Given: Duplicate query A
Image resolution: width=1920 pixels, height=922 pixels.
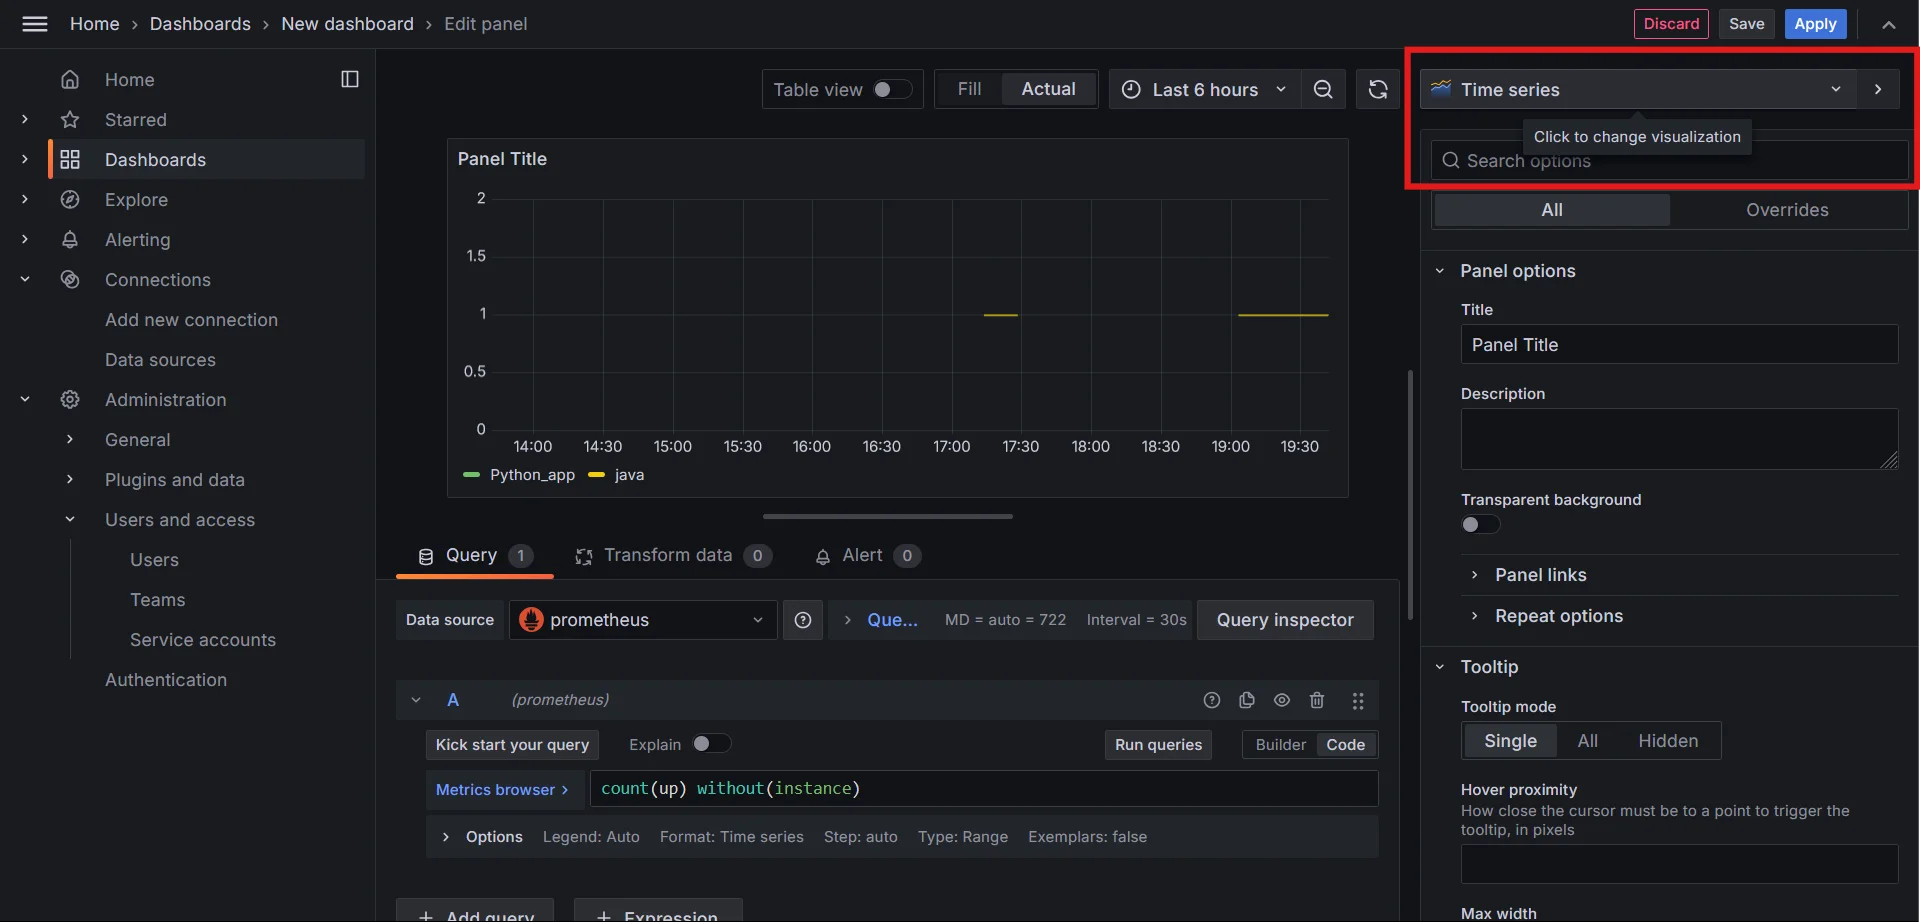Looking at the screenshot, I should click(x=1247, y=700).
